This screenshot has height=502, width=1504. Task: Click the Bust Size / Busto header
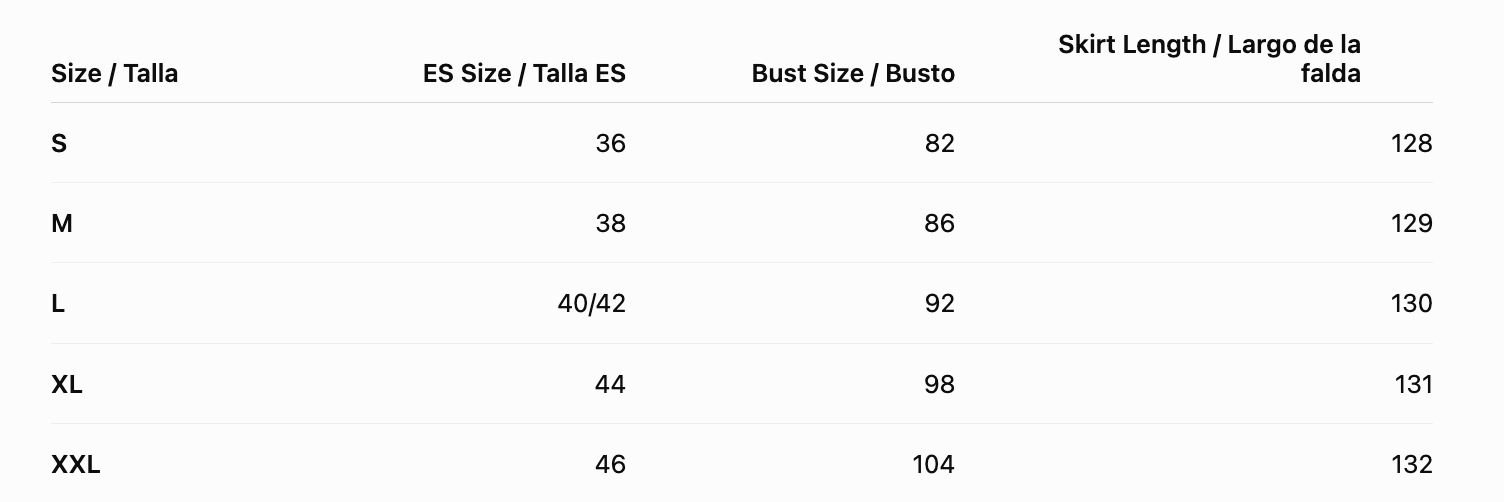pos(853,73)
